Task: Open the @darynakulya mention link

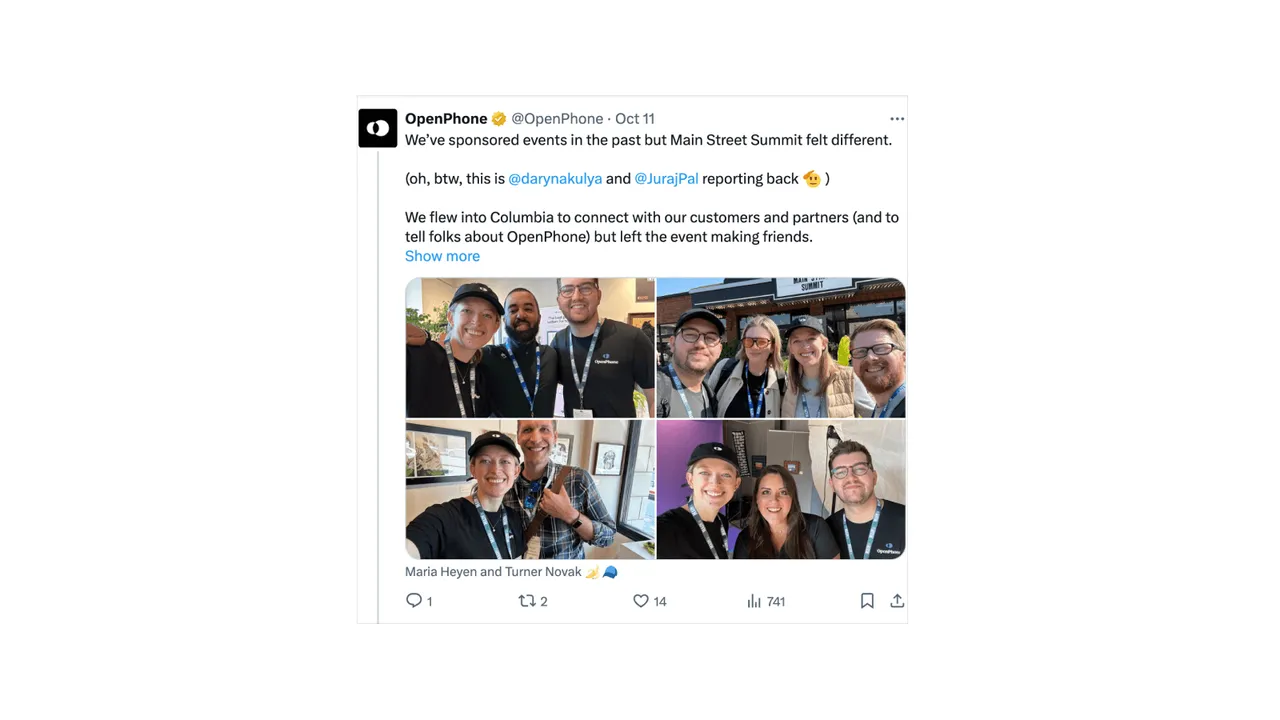Action: (x=555, y=179)
